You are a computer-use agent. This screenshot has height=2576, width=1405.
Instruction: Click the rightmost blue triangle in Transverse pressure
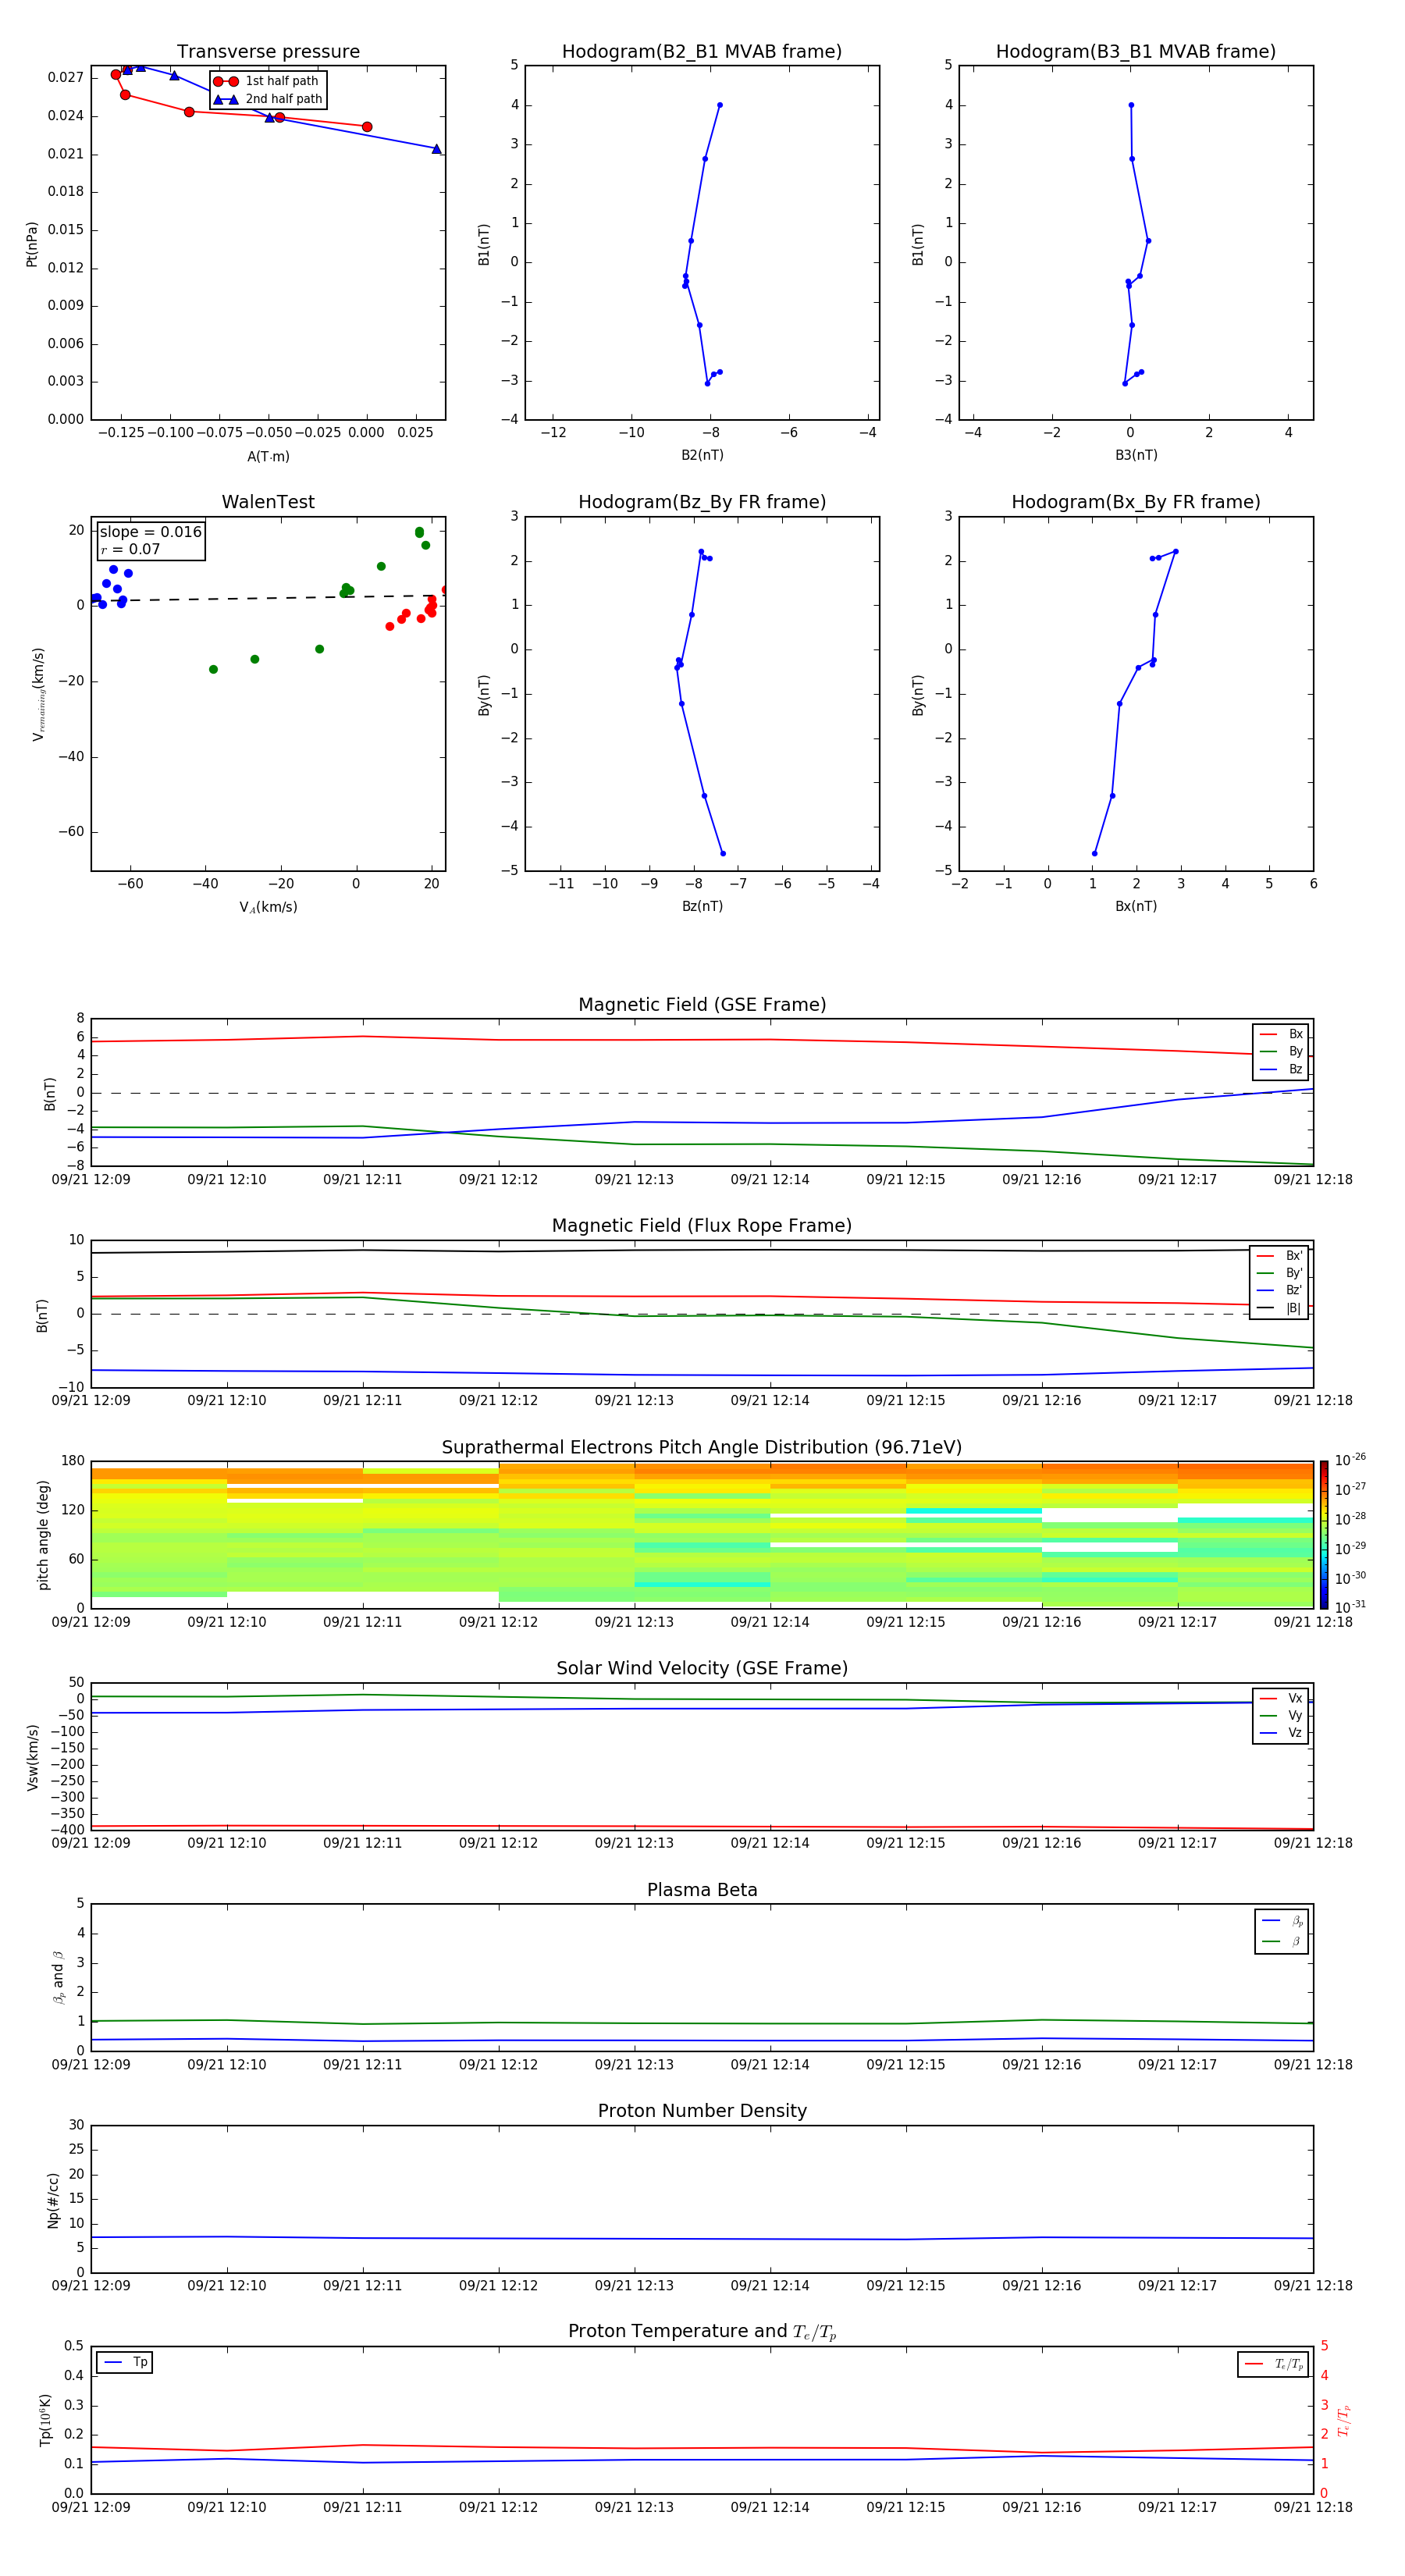tap(436, 149)
